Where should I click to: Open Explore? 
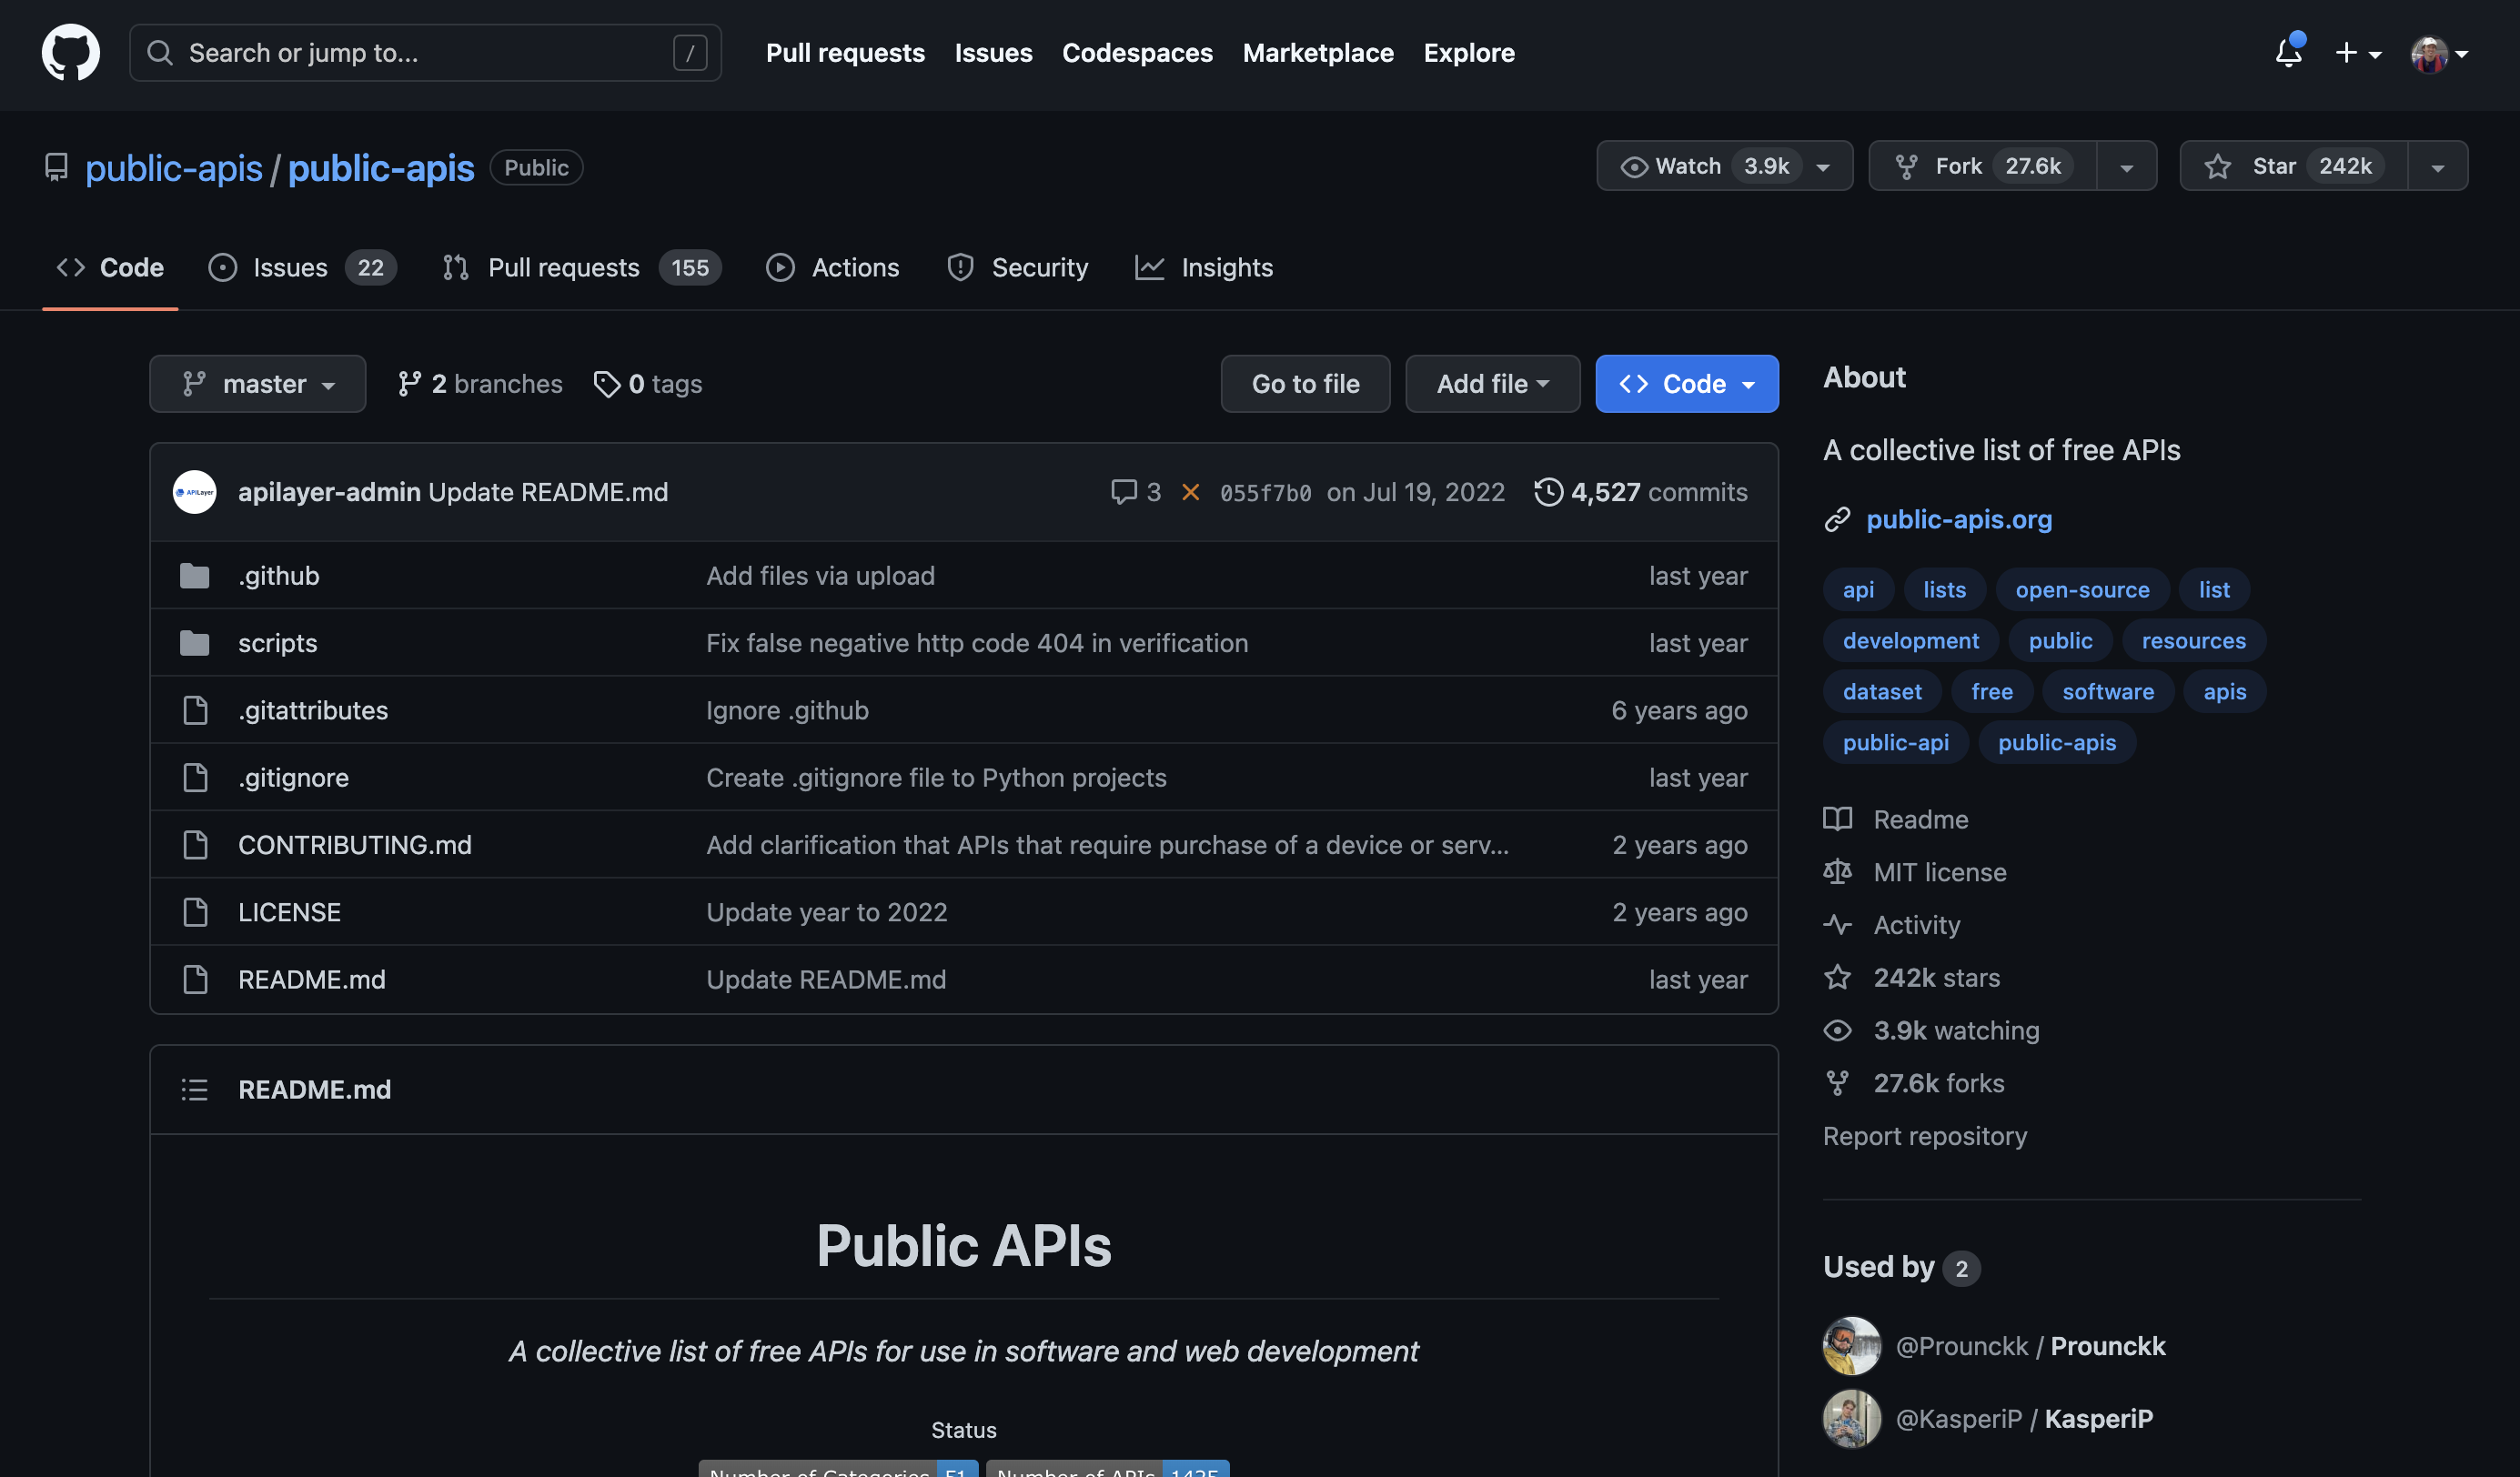(x=1469, y=53)
